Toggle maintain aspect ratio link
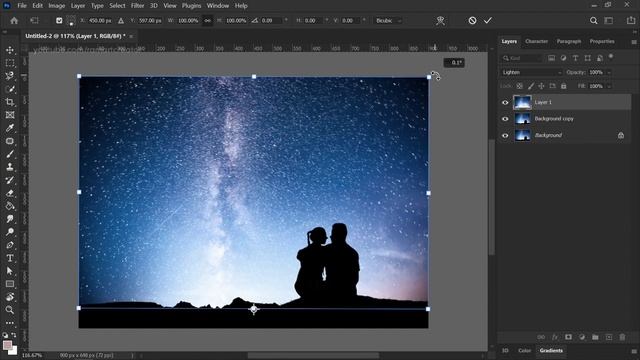Screen dimensions: 640x360 [207, 20]
